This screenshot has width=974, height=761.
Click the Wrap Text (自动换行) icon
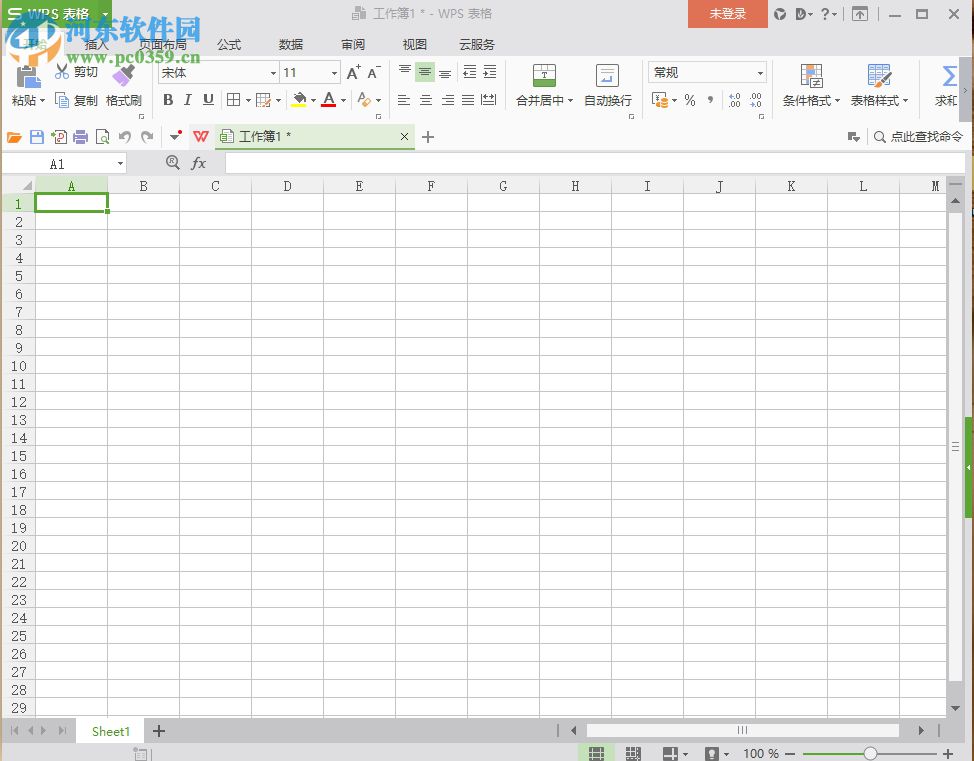[x=607, y=75]
